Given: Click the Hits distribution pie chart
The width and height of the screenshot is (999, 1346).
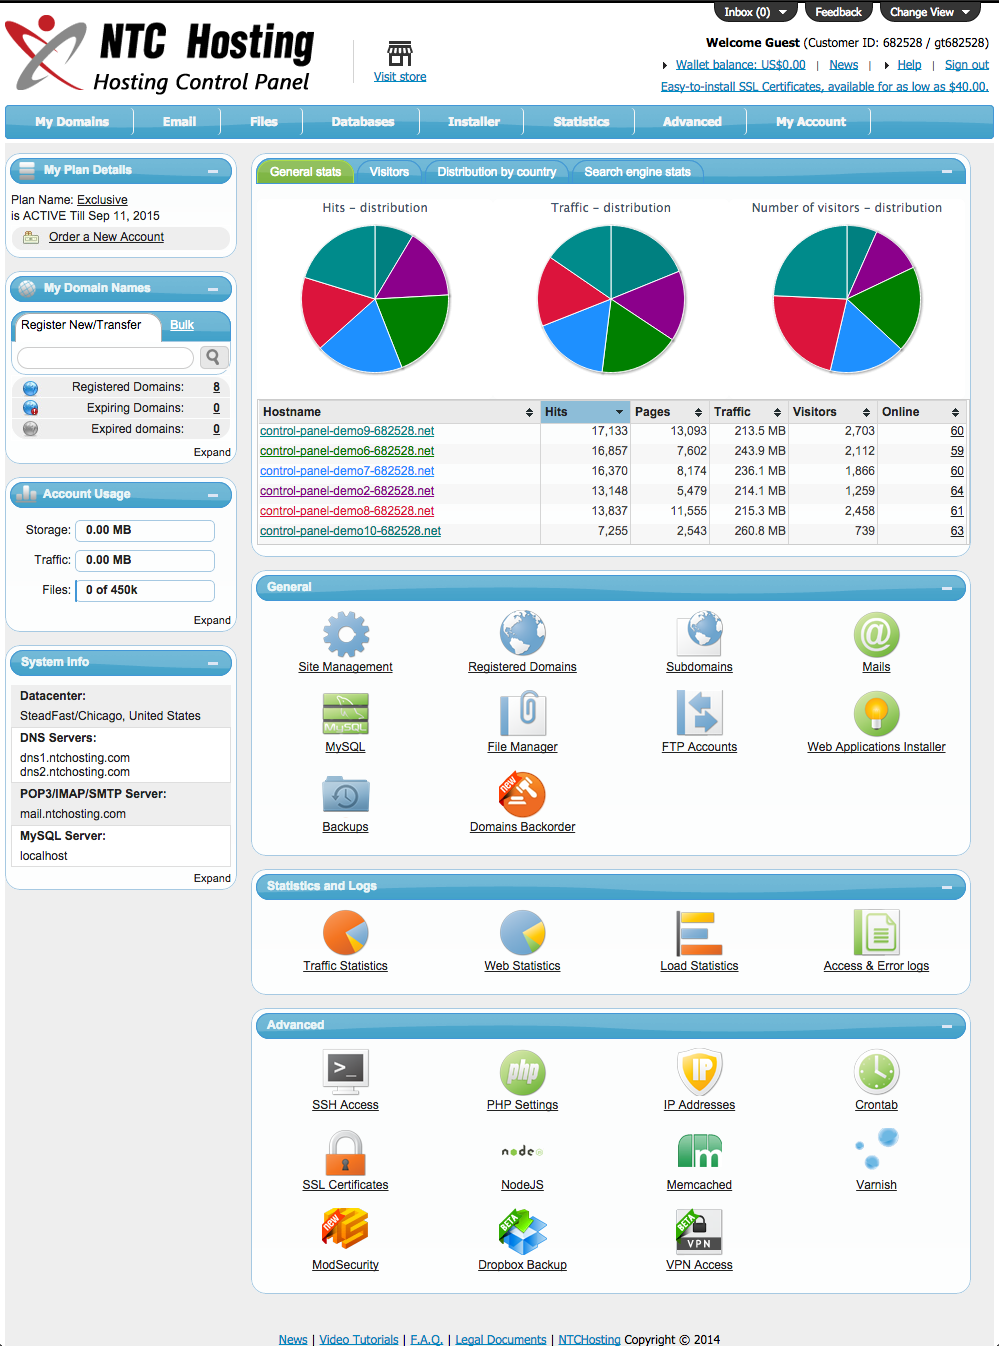Looking at the screenshot, I should [x=375, y=299].
